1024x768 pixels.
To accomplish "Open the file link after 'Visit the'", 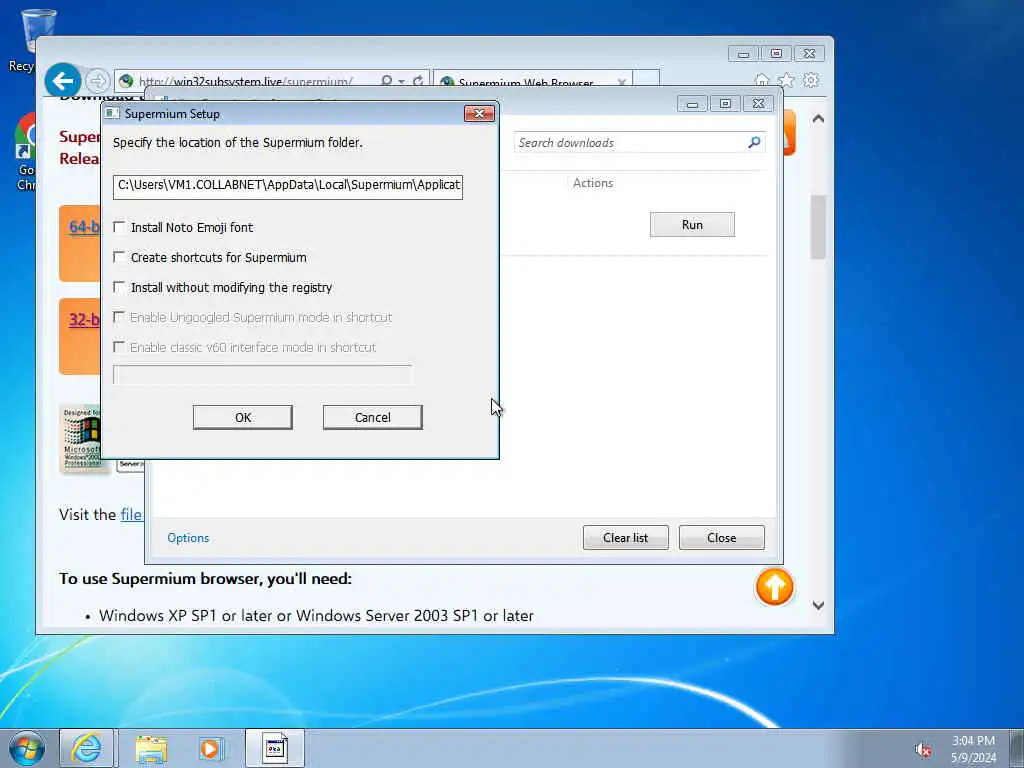I will pos(131,515).
